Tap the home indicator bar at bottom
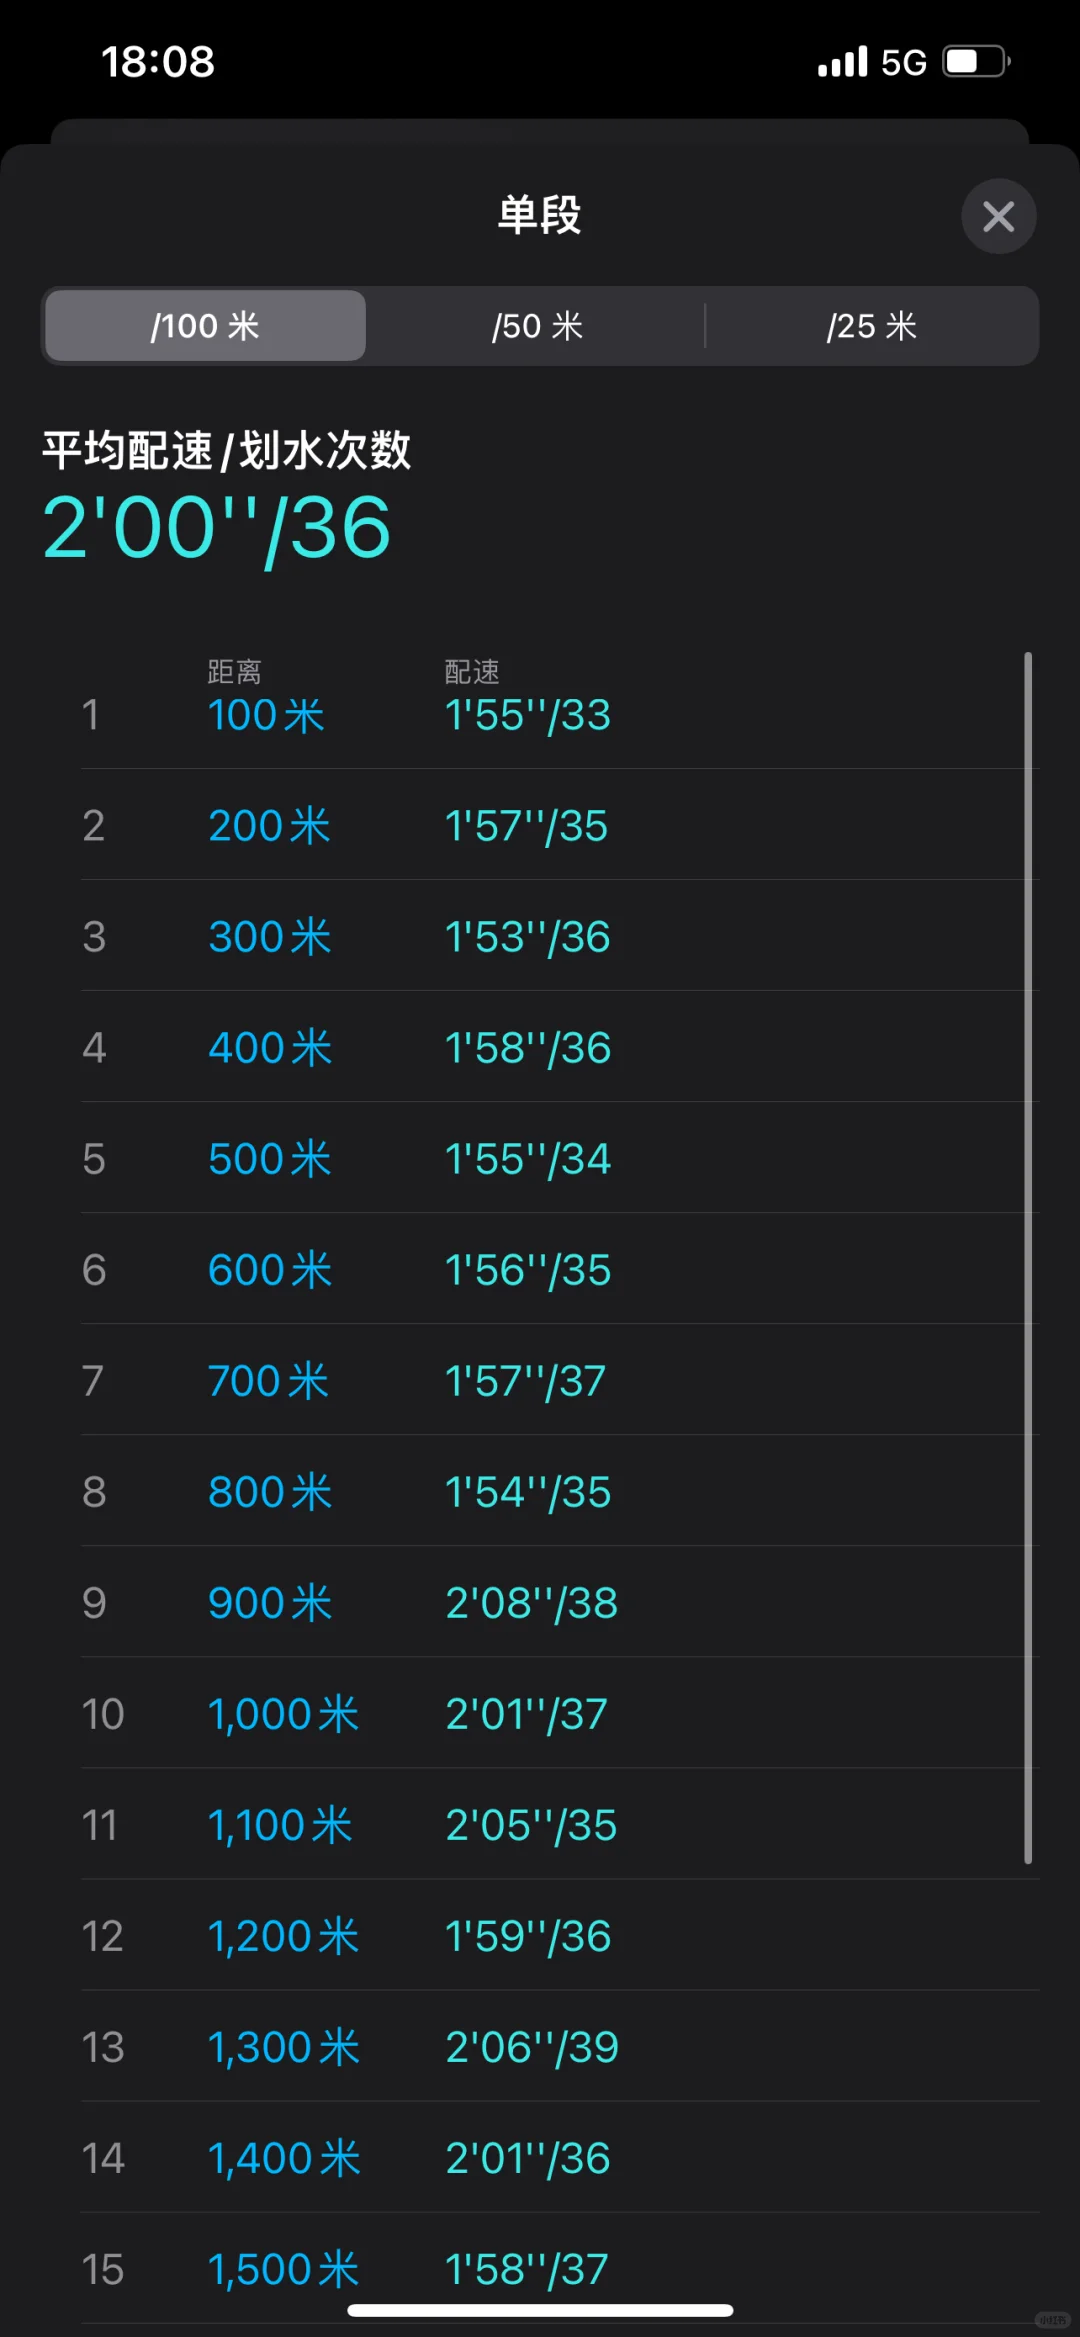1080x2337 pixels. pos(540,2310)
